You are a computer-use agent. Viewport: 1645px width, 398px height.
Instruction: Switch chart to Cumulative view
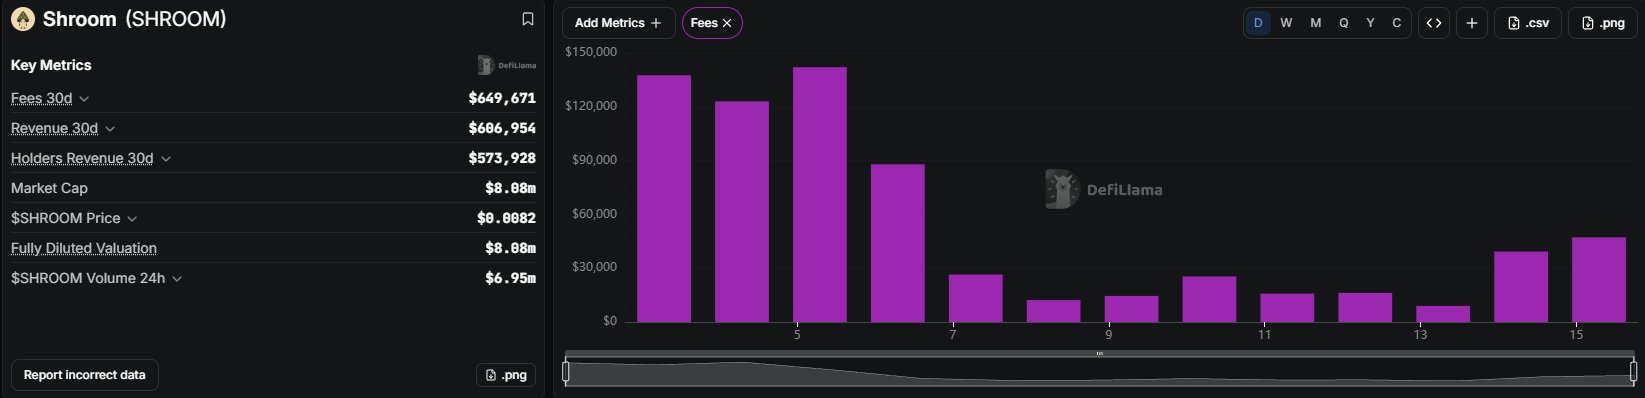pyautogui.click(x=1397, y=23)
